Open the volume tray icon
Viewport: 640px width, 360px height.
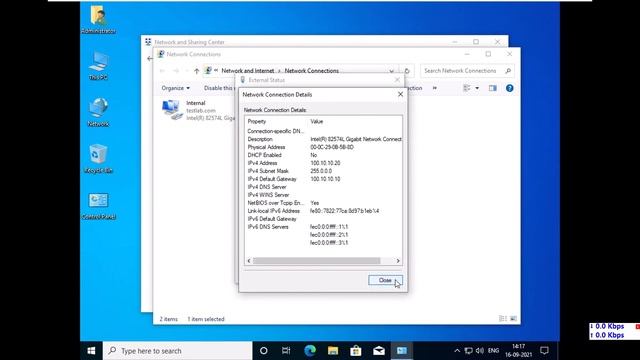480,351
